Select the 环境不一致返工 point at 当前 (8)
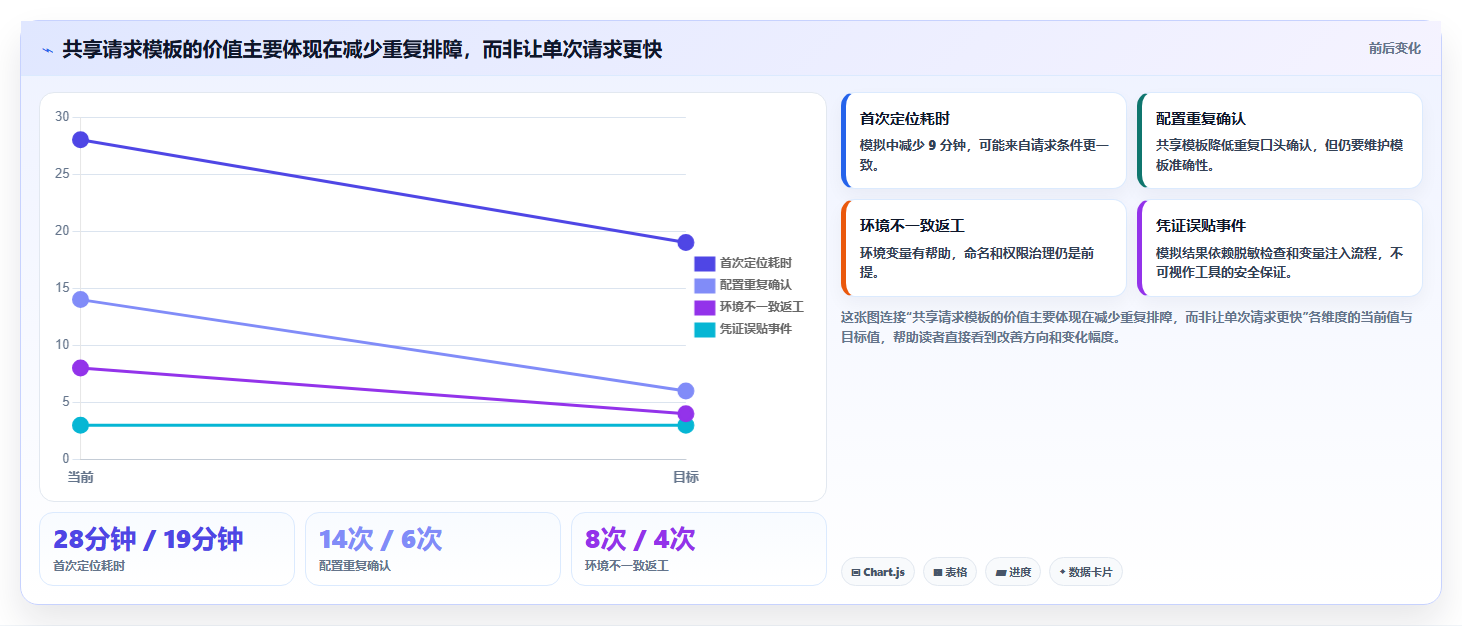 [81, 368]
